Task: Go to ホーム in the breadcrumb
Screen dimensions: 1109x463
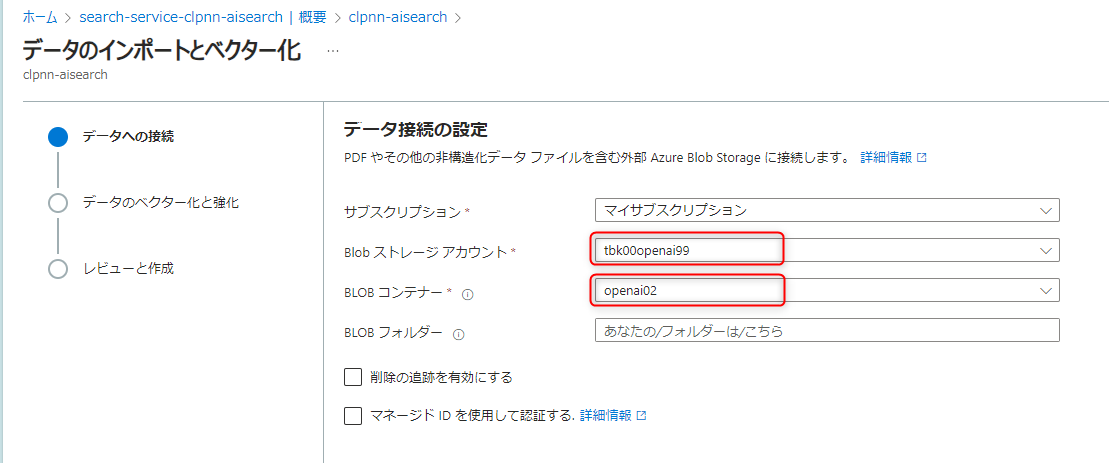Action: click(39, 17)
